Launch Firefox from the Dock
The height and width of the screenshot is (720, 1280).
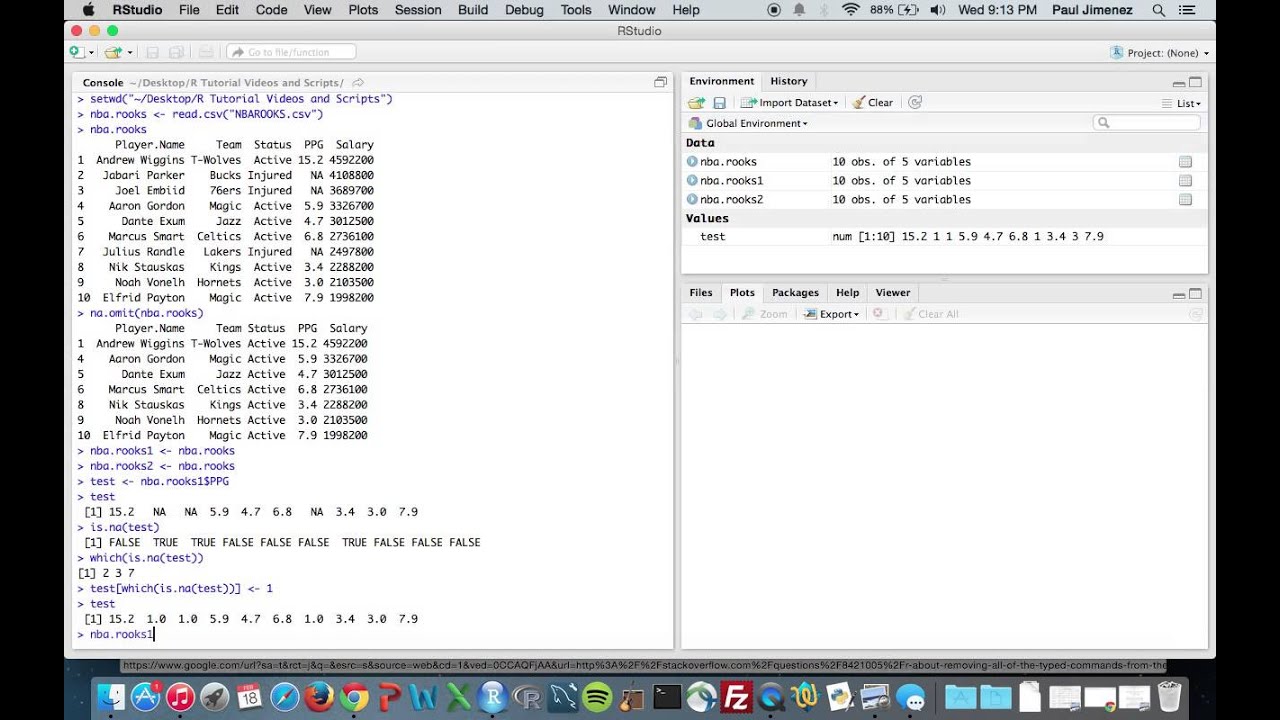pos(319,696)
